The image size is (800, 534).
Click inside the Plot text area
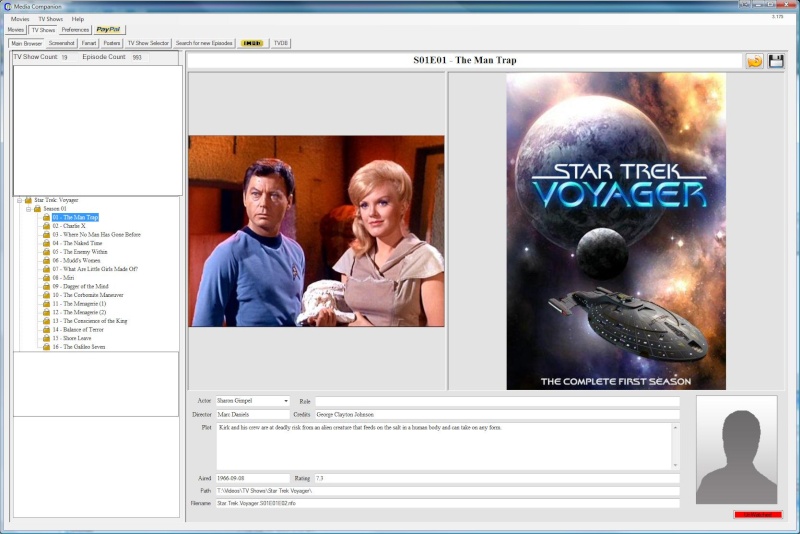(x=444, y=446)
